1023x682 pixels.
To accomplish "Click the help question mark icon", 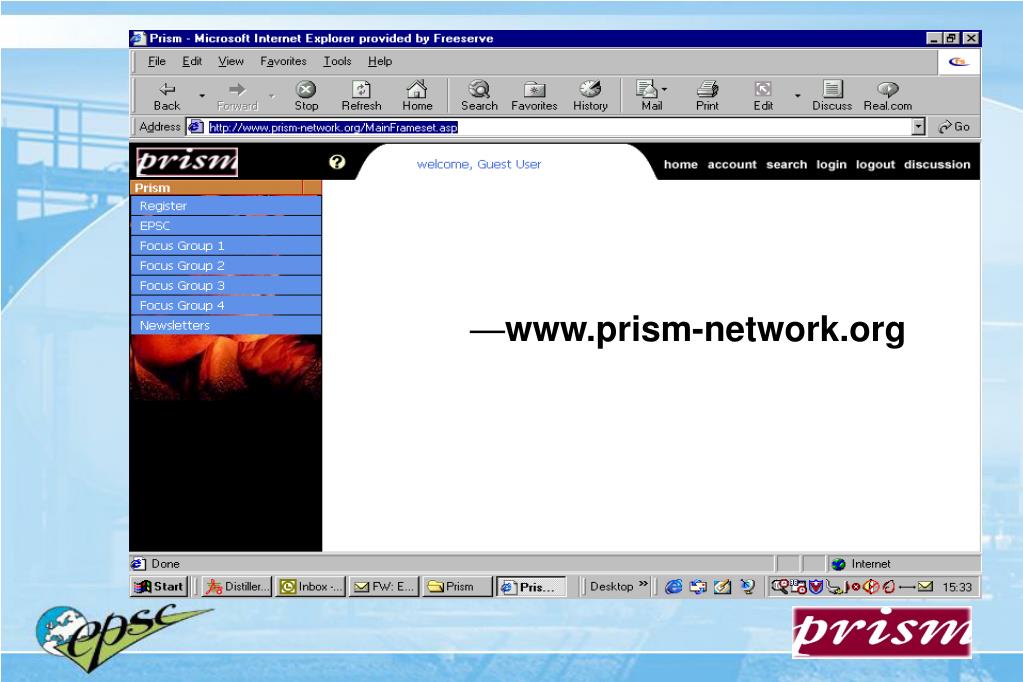I will click(x=337, y=162).
